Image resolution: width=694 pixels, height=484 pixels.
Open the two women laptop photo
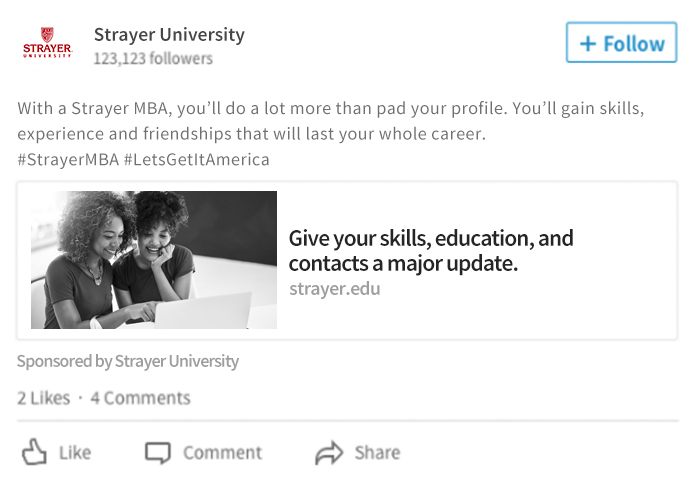[x=154, y=260]
